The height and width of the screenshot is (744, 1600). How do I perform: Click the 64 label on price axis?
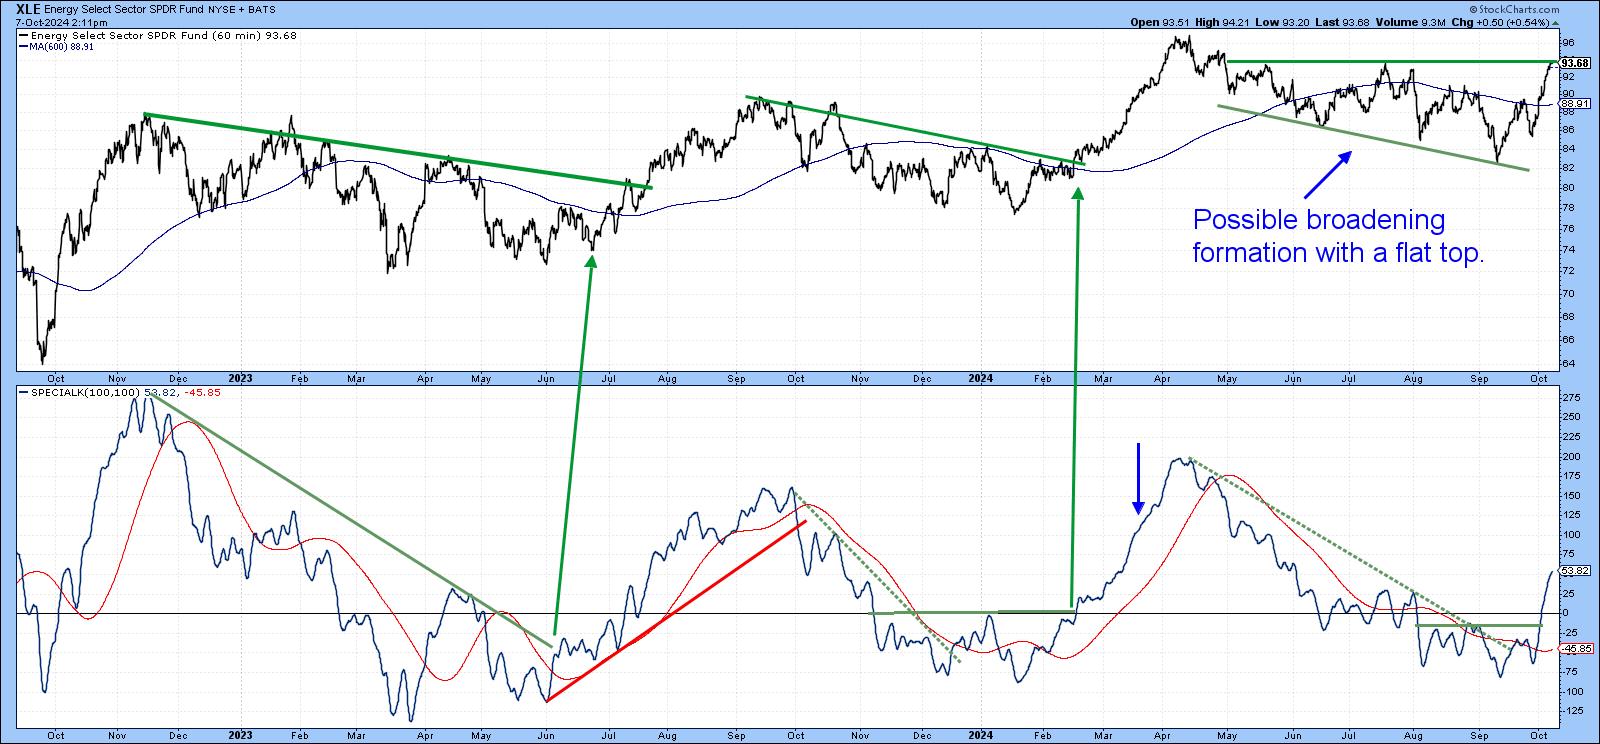tap(1568, 364)
